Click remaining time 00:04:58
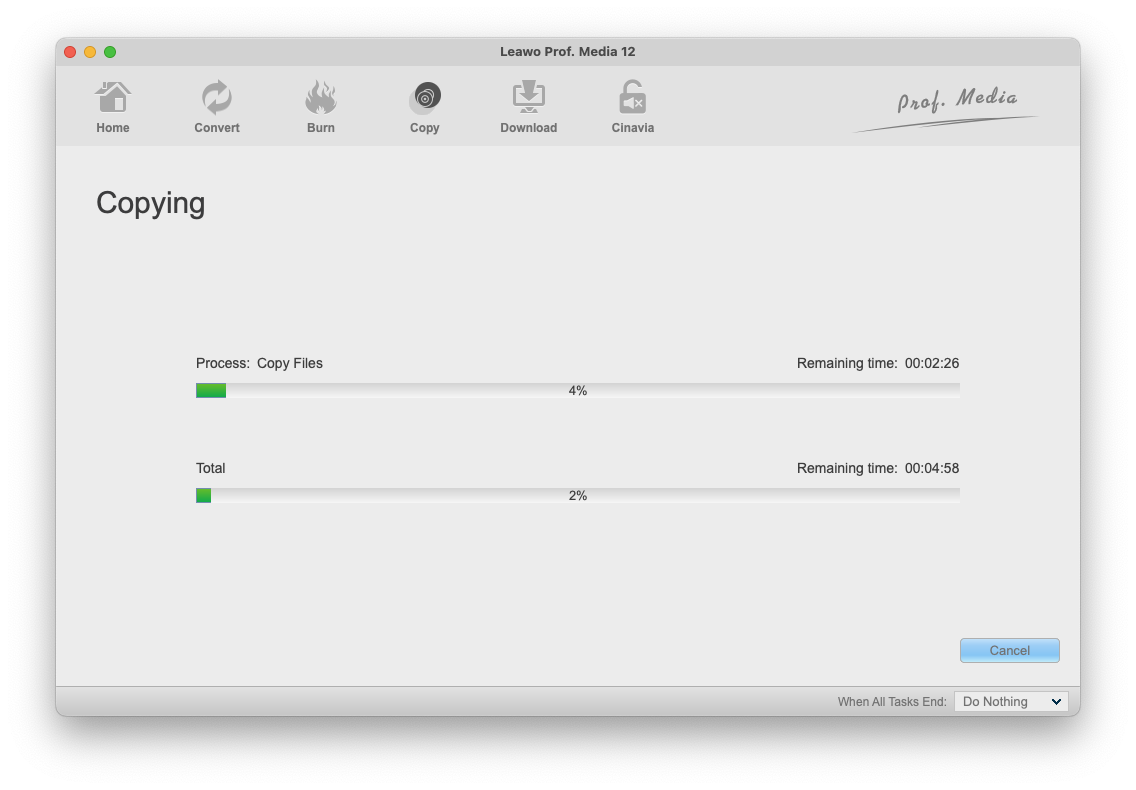 [x=877, y=468]
